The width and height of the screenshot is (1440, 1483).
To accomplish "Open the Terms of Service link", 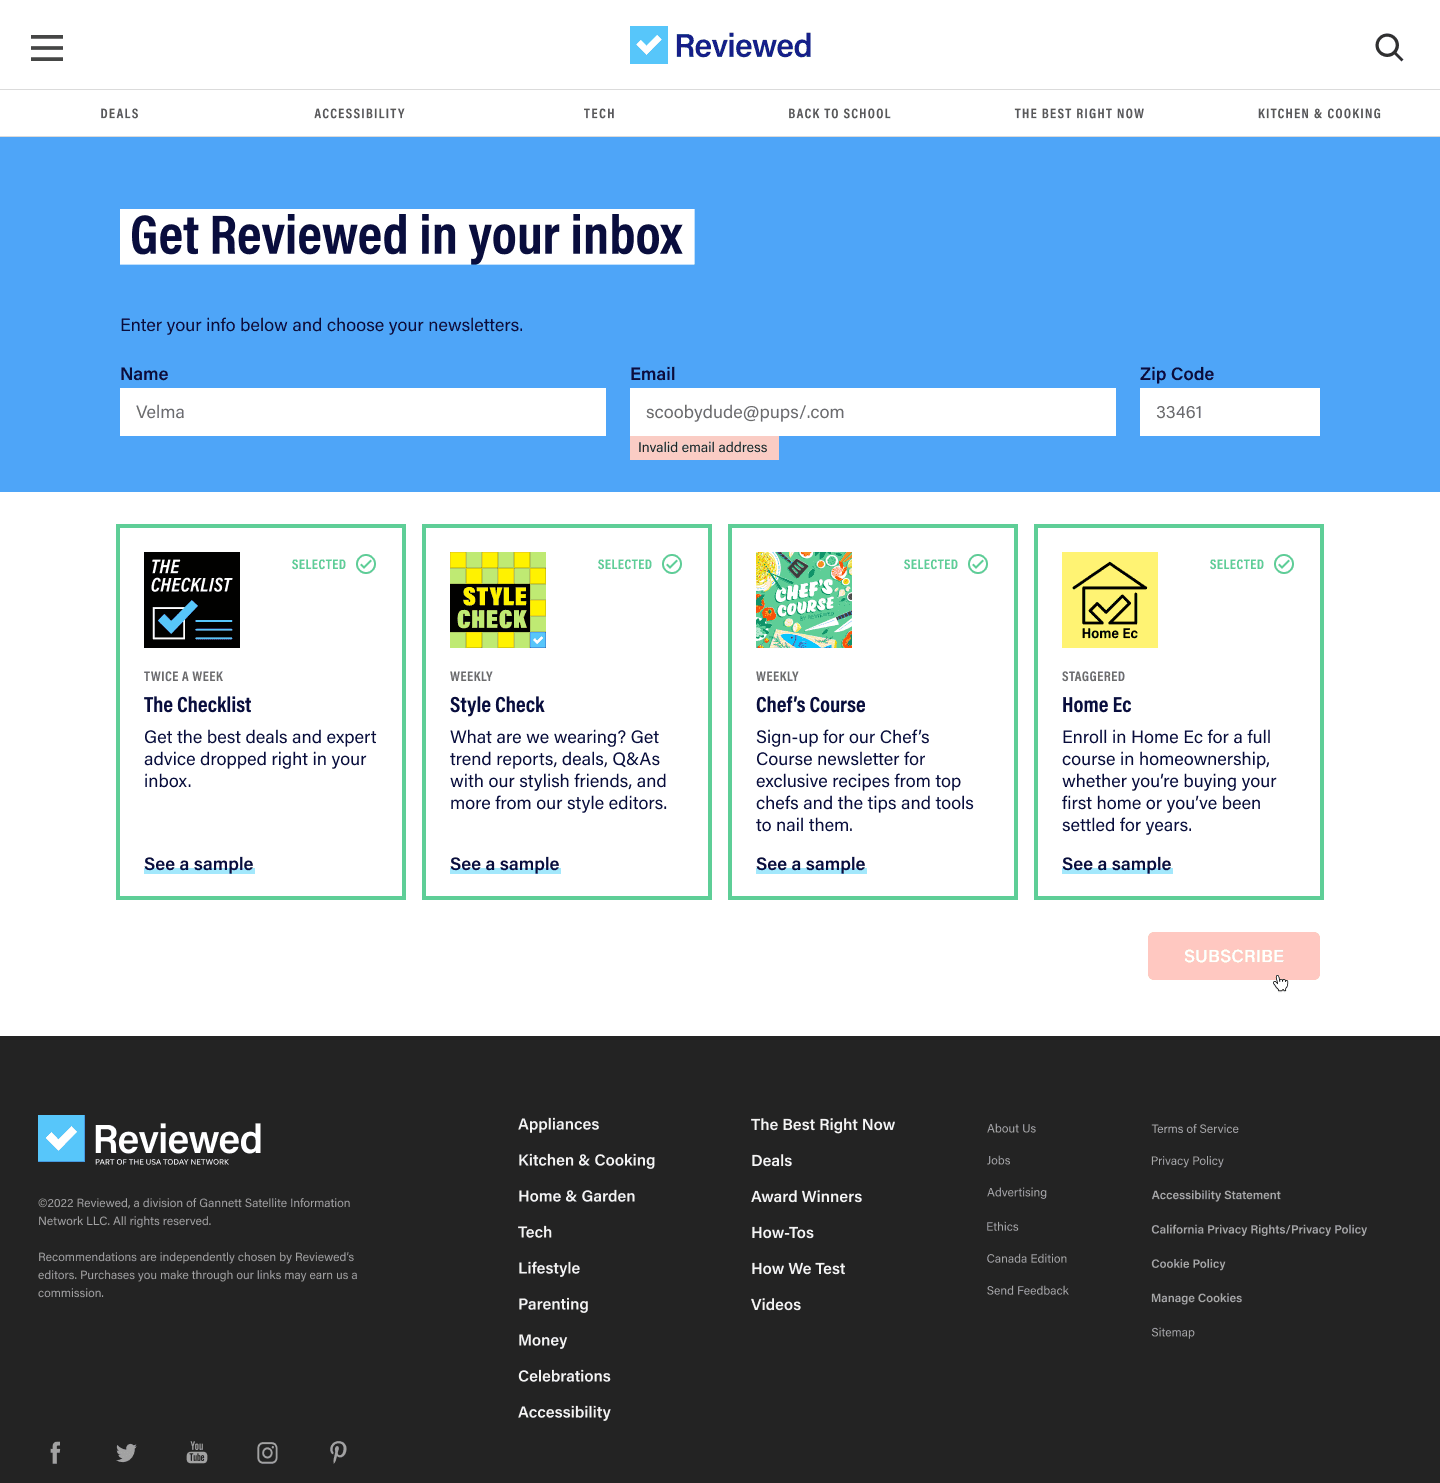I will [1195, 1128].
